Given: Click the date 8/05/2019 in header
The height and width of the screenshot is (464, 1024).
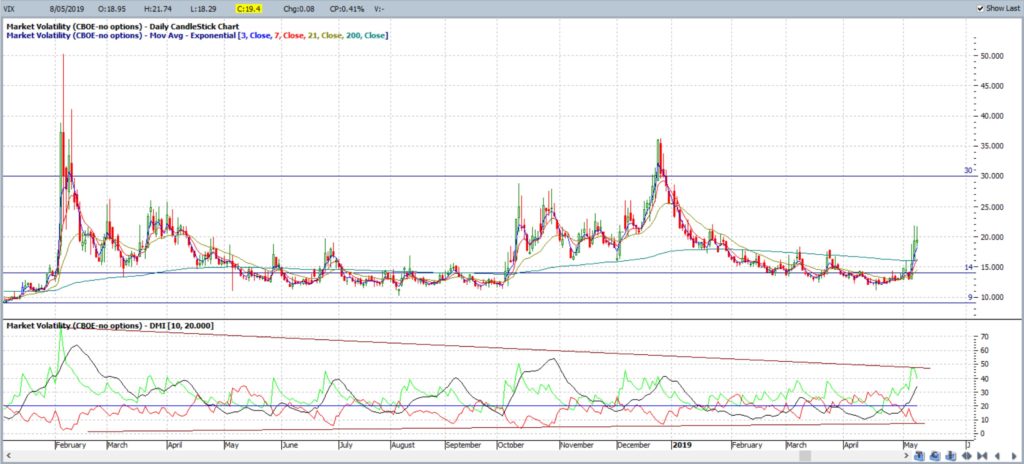Looking at the screenshot, I should [x=67, y=8].
